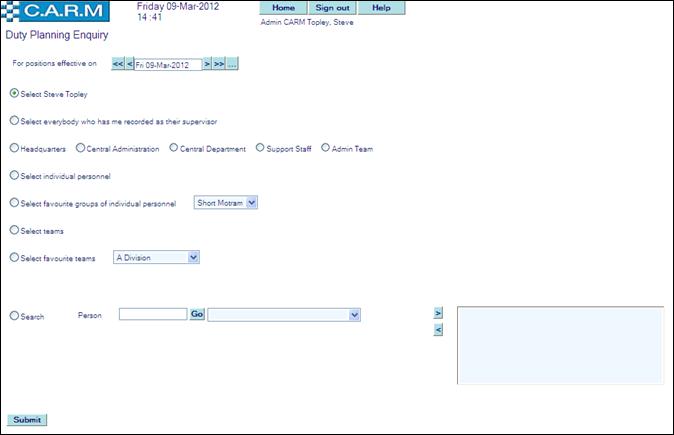The image size is (674, 435).
Task: Click the Person search text field
Action: click(x=153, y=315)
